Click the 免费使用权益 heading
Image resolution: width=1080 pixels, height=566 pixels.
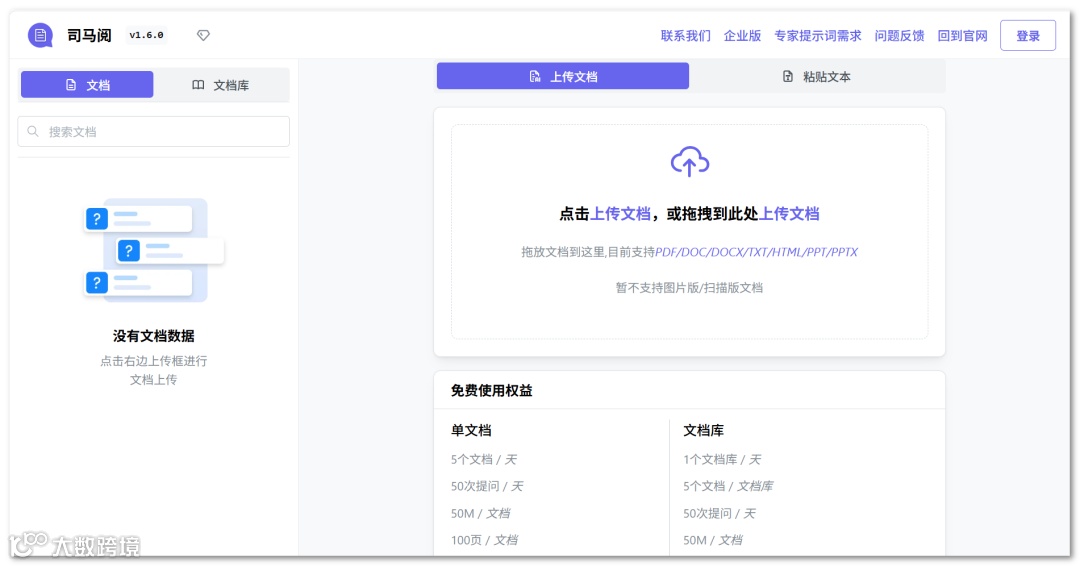coord(492,390)
